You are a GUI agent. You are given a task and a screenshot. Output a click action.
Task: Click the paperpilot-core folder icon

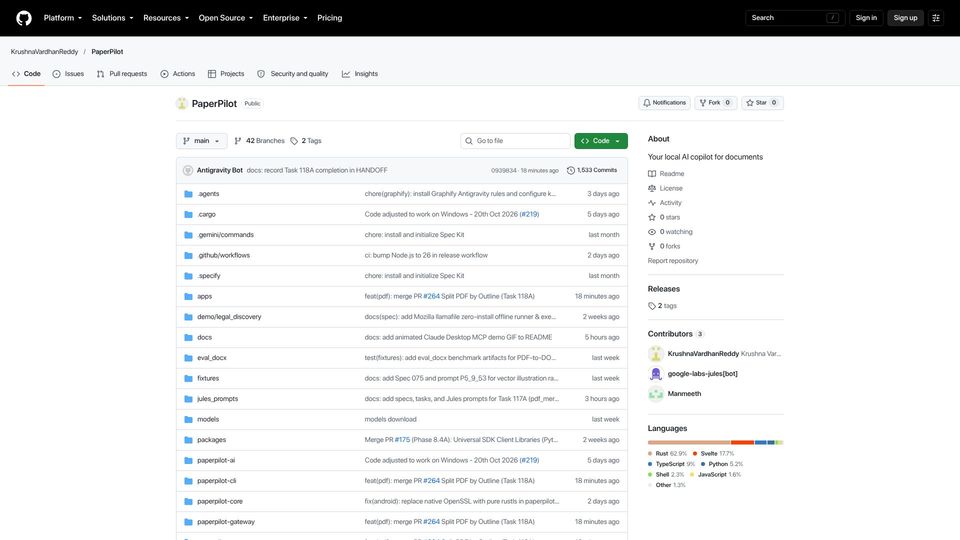[x=189, y=501]
